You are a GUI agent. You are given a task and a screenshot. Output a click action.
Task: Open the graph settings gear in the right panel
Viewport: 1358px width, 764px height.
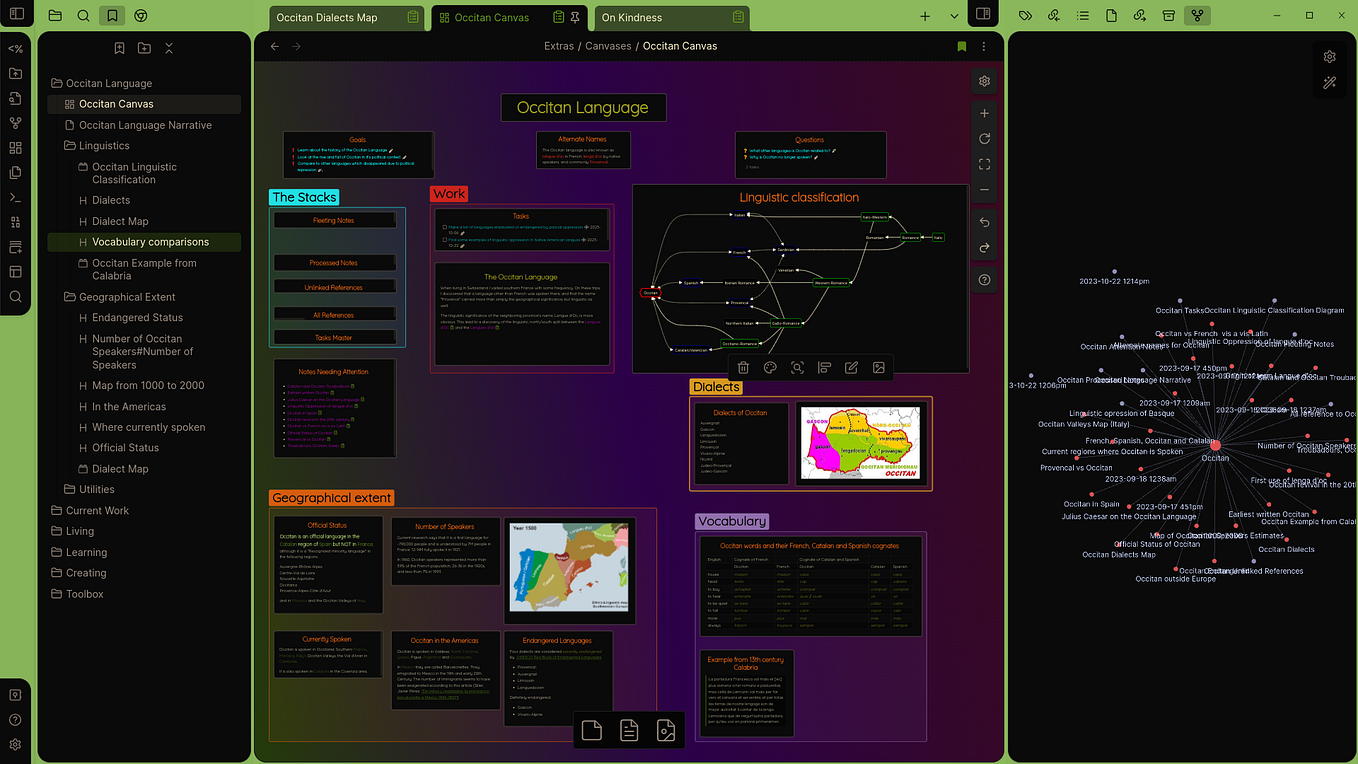pos(1330,57)
